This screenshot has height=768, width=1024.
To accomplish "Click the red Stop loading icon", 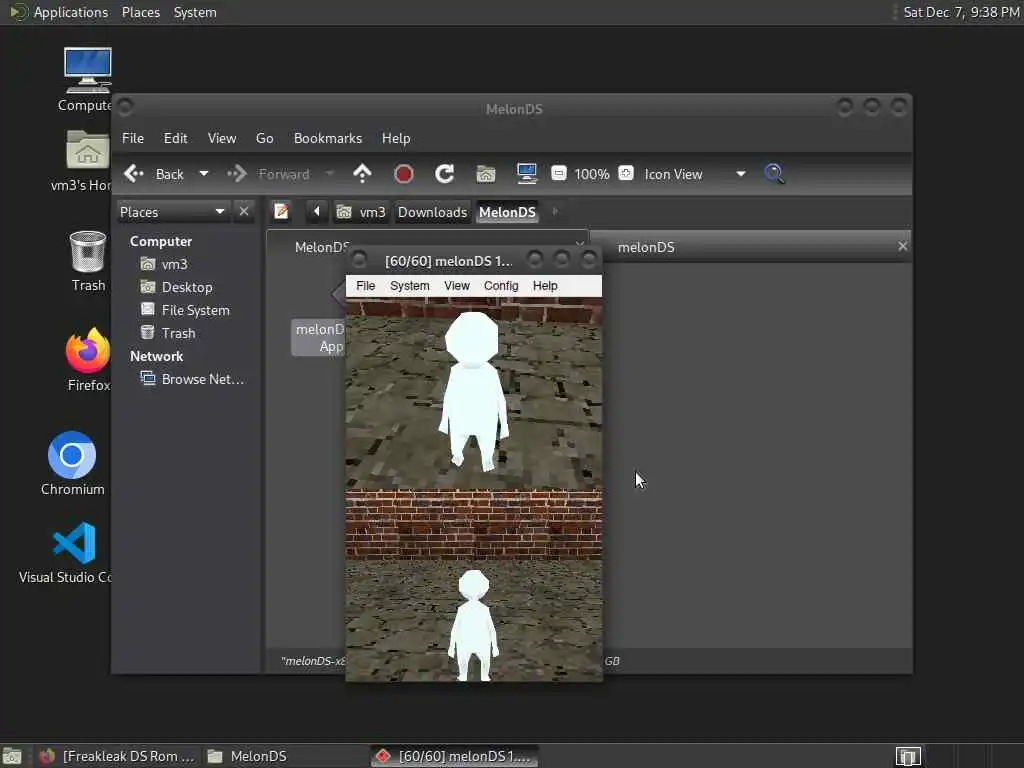I will pos(404,174).
